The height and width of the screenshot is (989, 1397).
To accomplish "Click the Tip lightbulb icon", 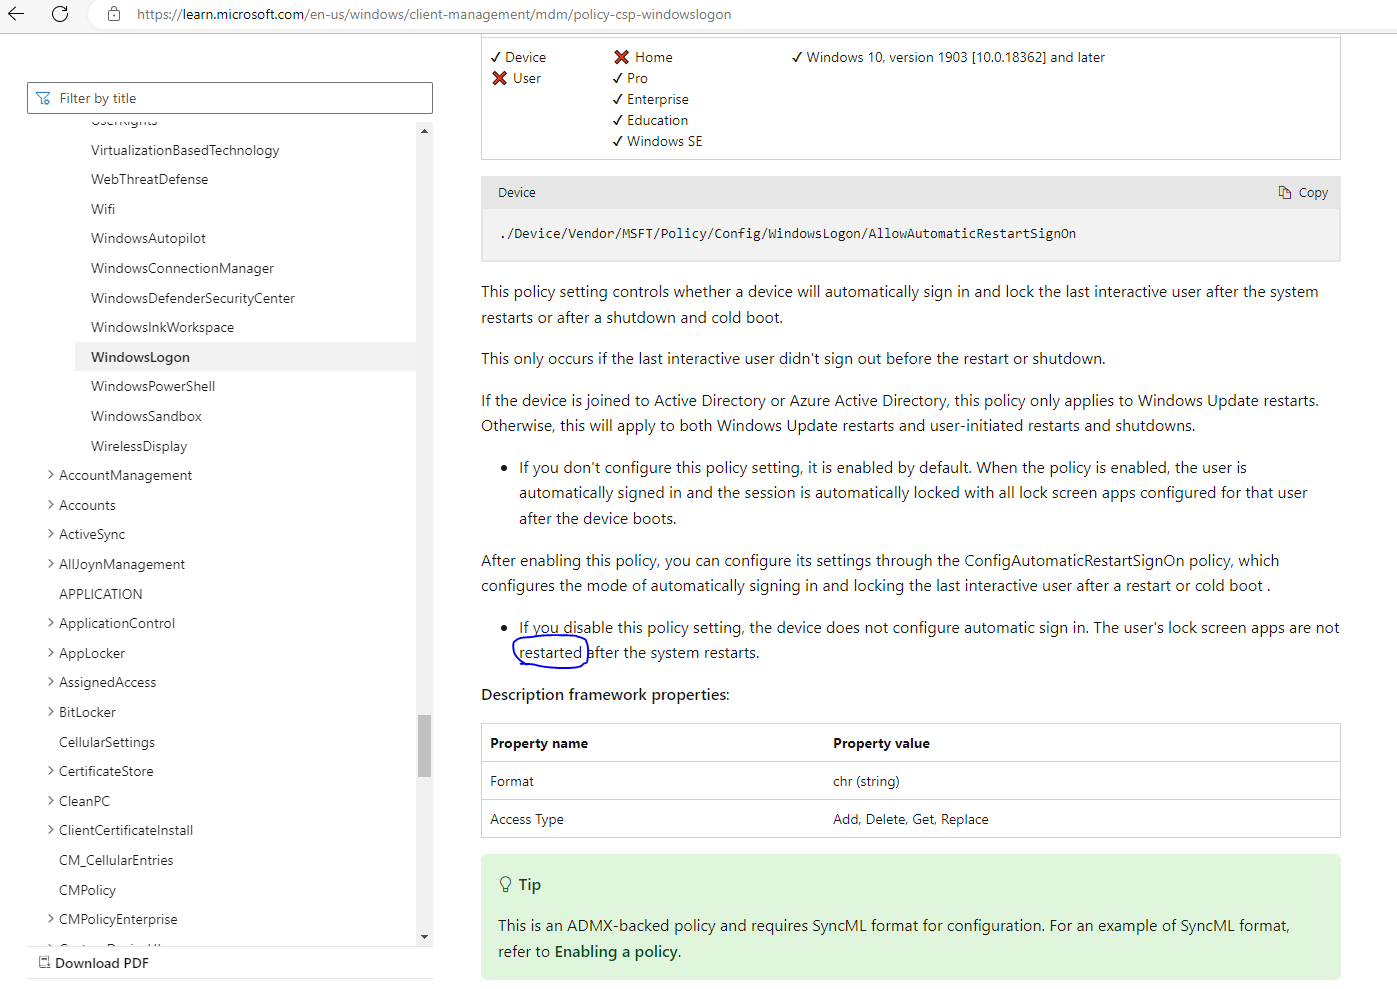I will tap(505, 884).
